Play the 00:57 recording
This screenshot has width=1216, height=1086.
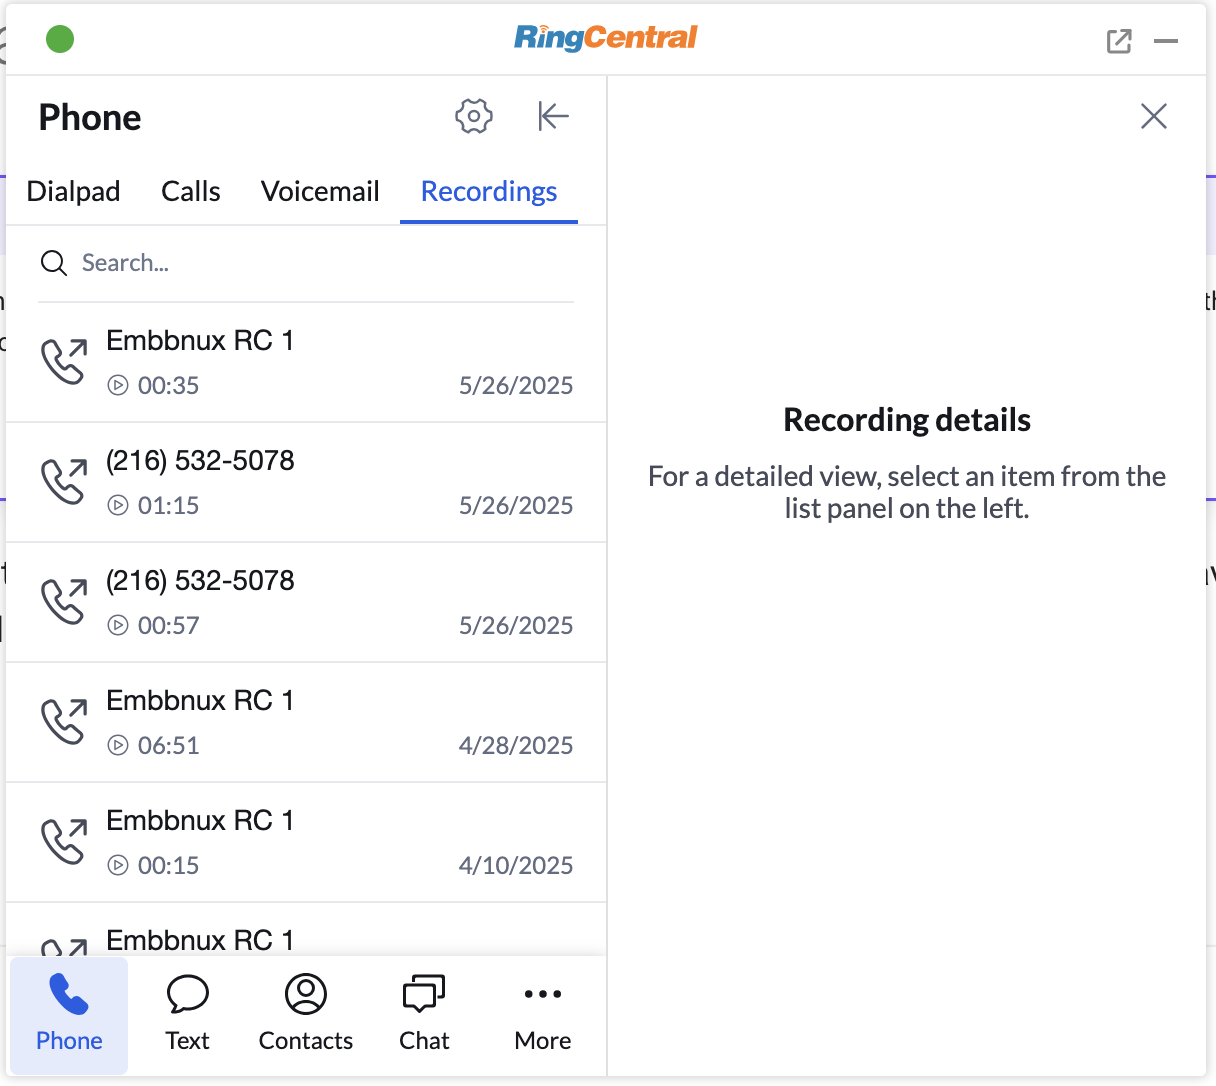[118, 625]
